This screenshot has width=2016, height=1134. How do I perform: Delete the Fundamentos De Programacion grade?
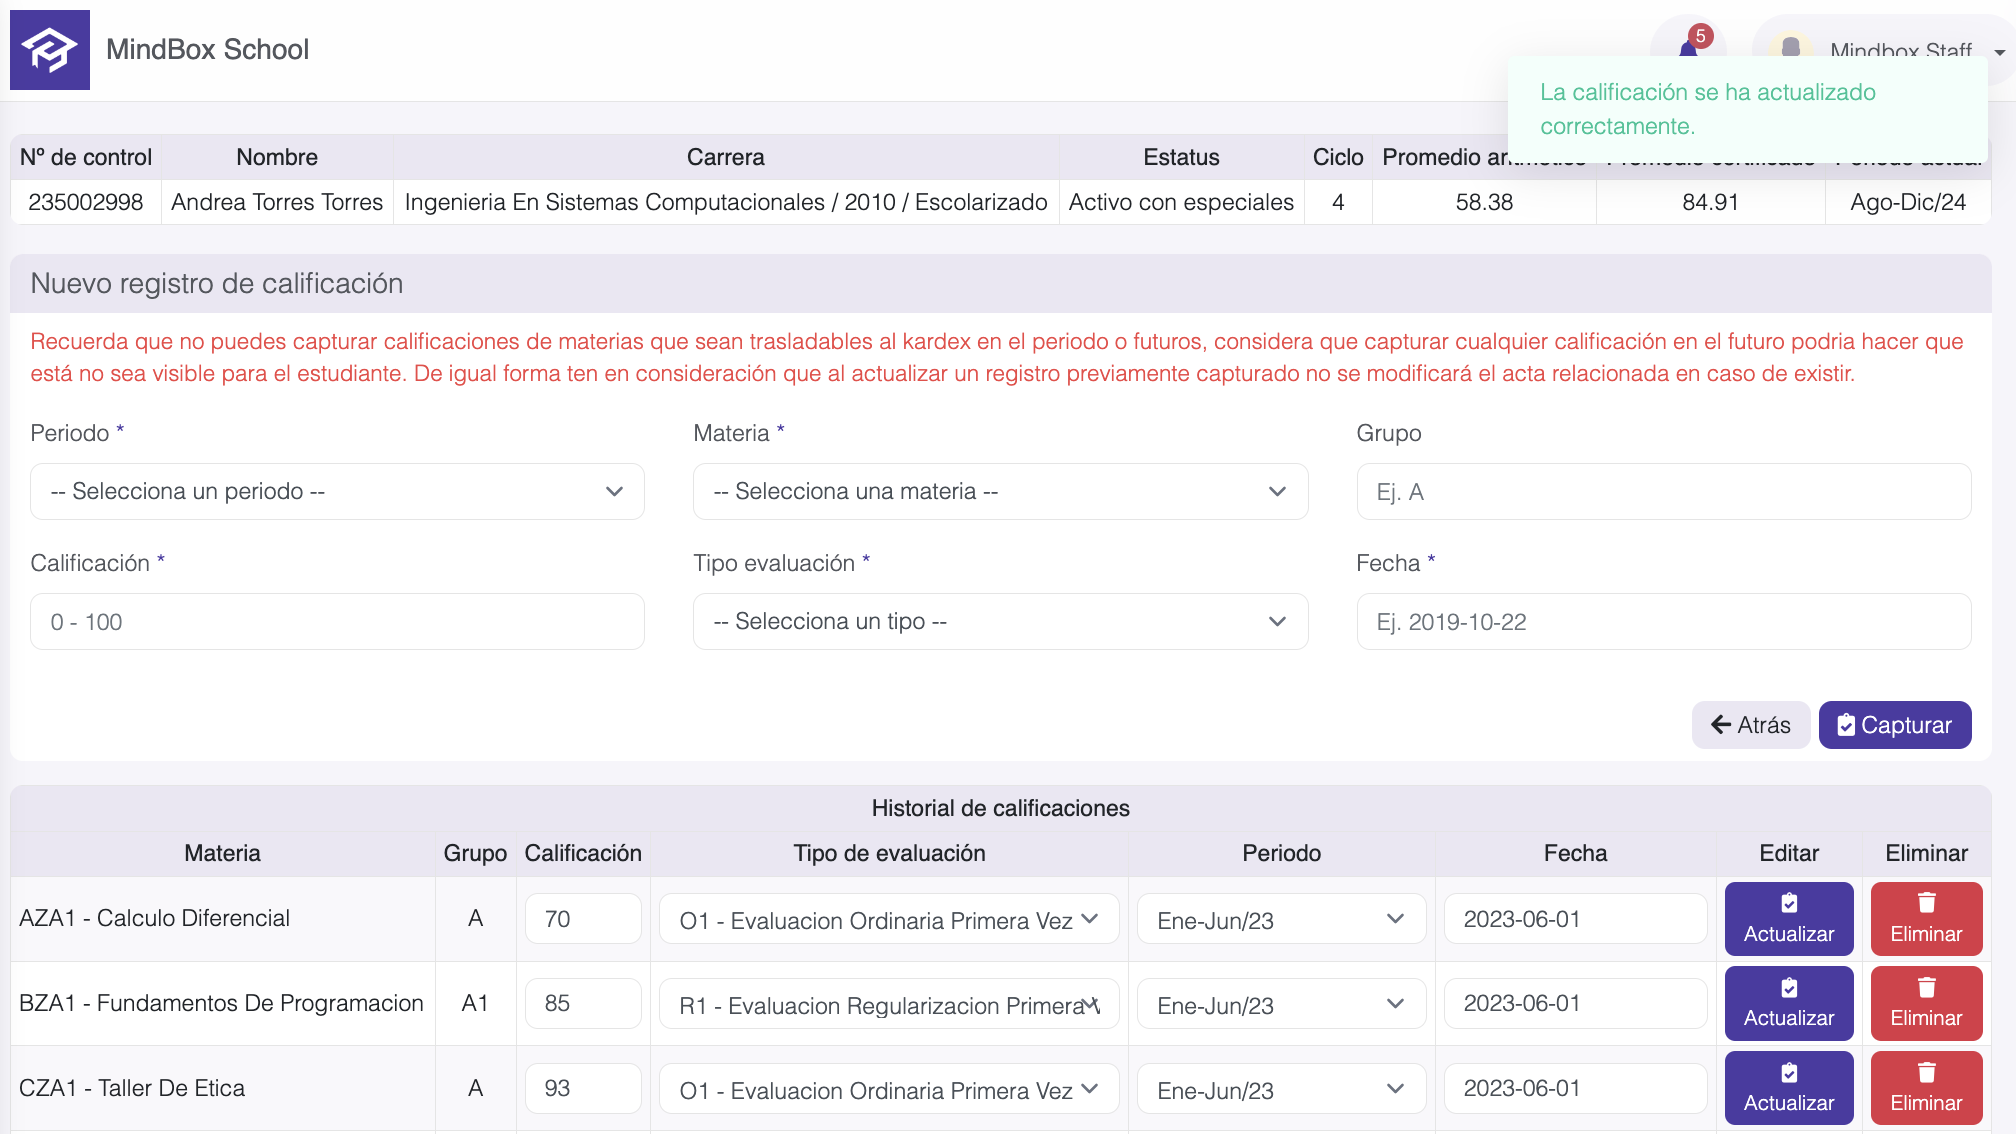[x=1926, y=1004]
